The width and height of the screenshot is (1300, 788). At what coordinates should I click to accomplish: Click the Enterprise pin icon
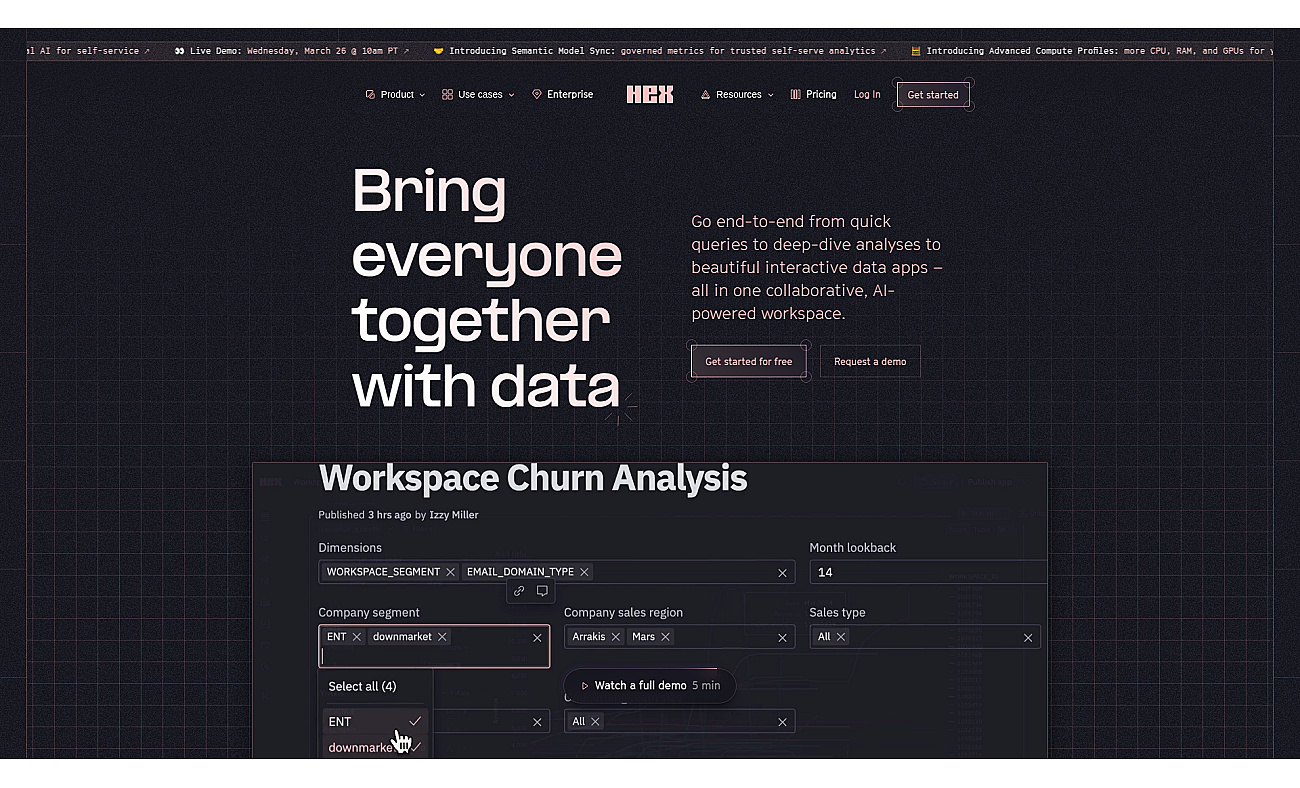[x=537, y=94]
